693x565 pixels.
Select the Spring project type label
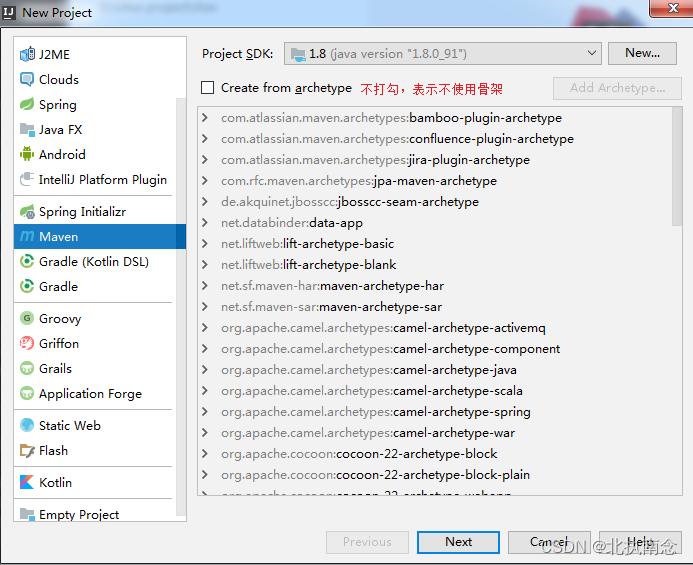58,105
